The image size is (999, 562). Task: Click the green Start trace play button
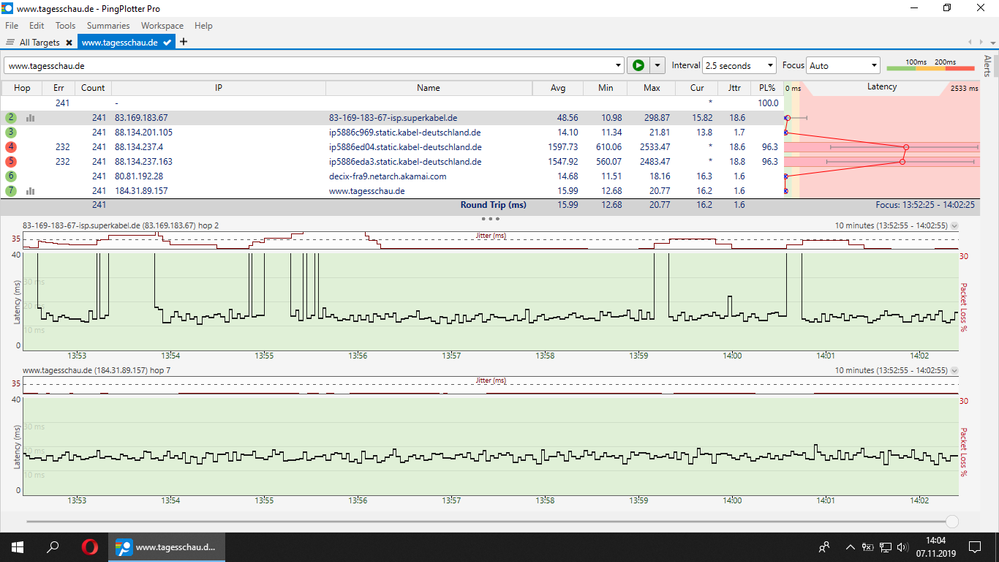(x=637, y=66)
